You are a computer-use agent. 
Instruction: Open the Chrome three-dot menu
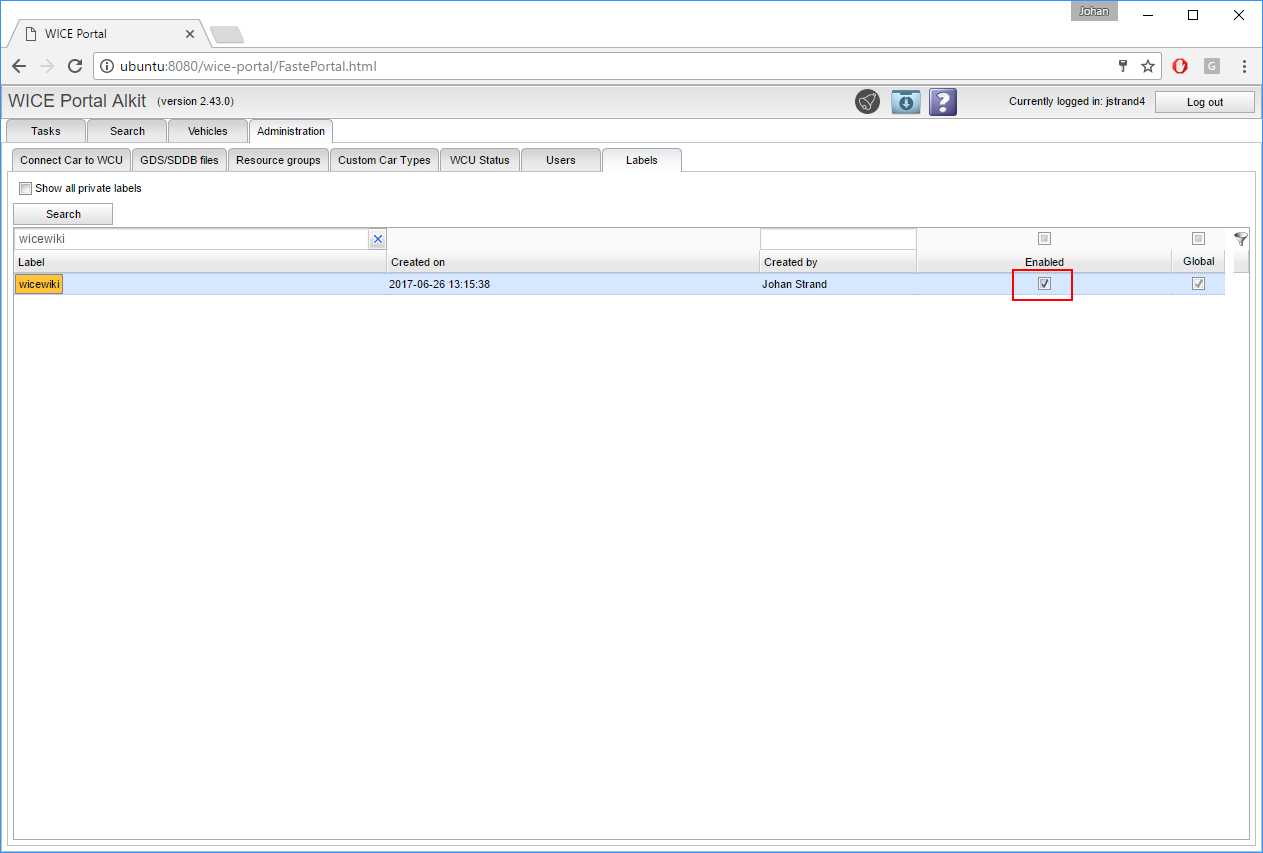coord(1244,66)
